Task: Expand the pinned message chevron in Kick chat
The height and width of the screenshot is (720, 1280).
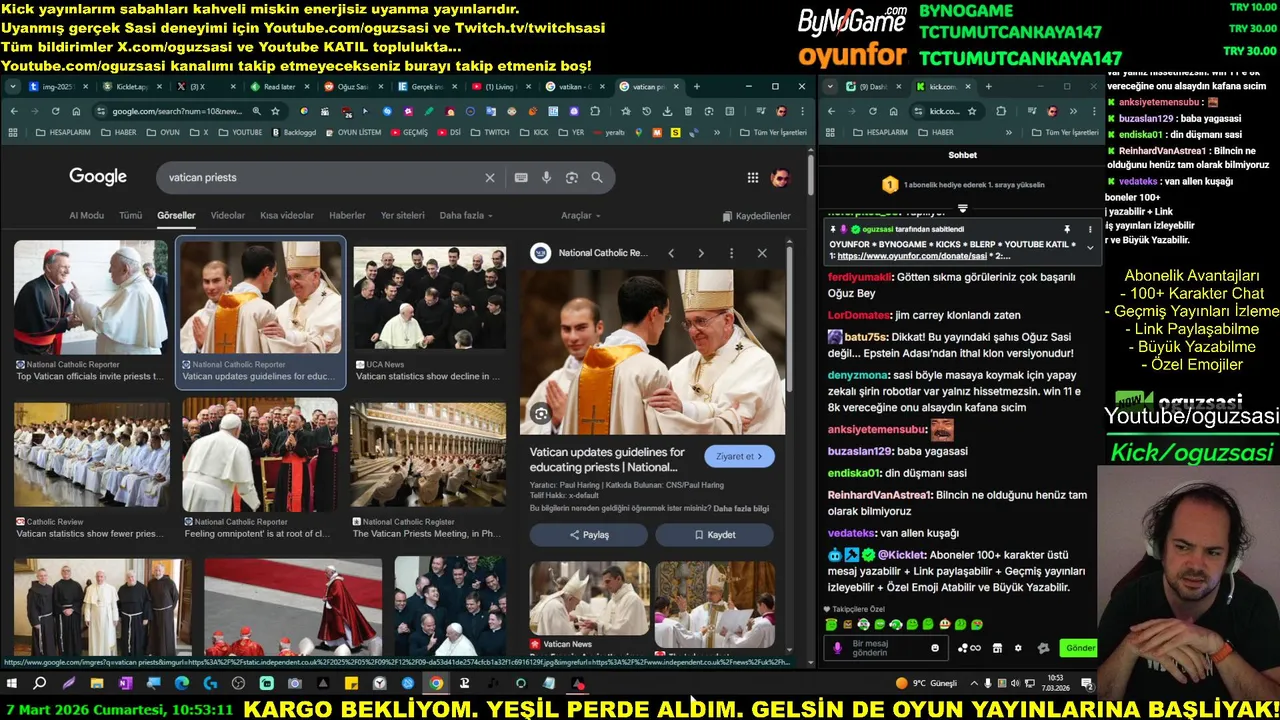Action: [x=1090, y=248]
